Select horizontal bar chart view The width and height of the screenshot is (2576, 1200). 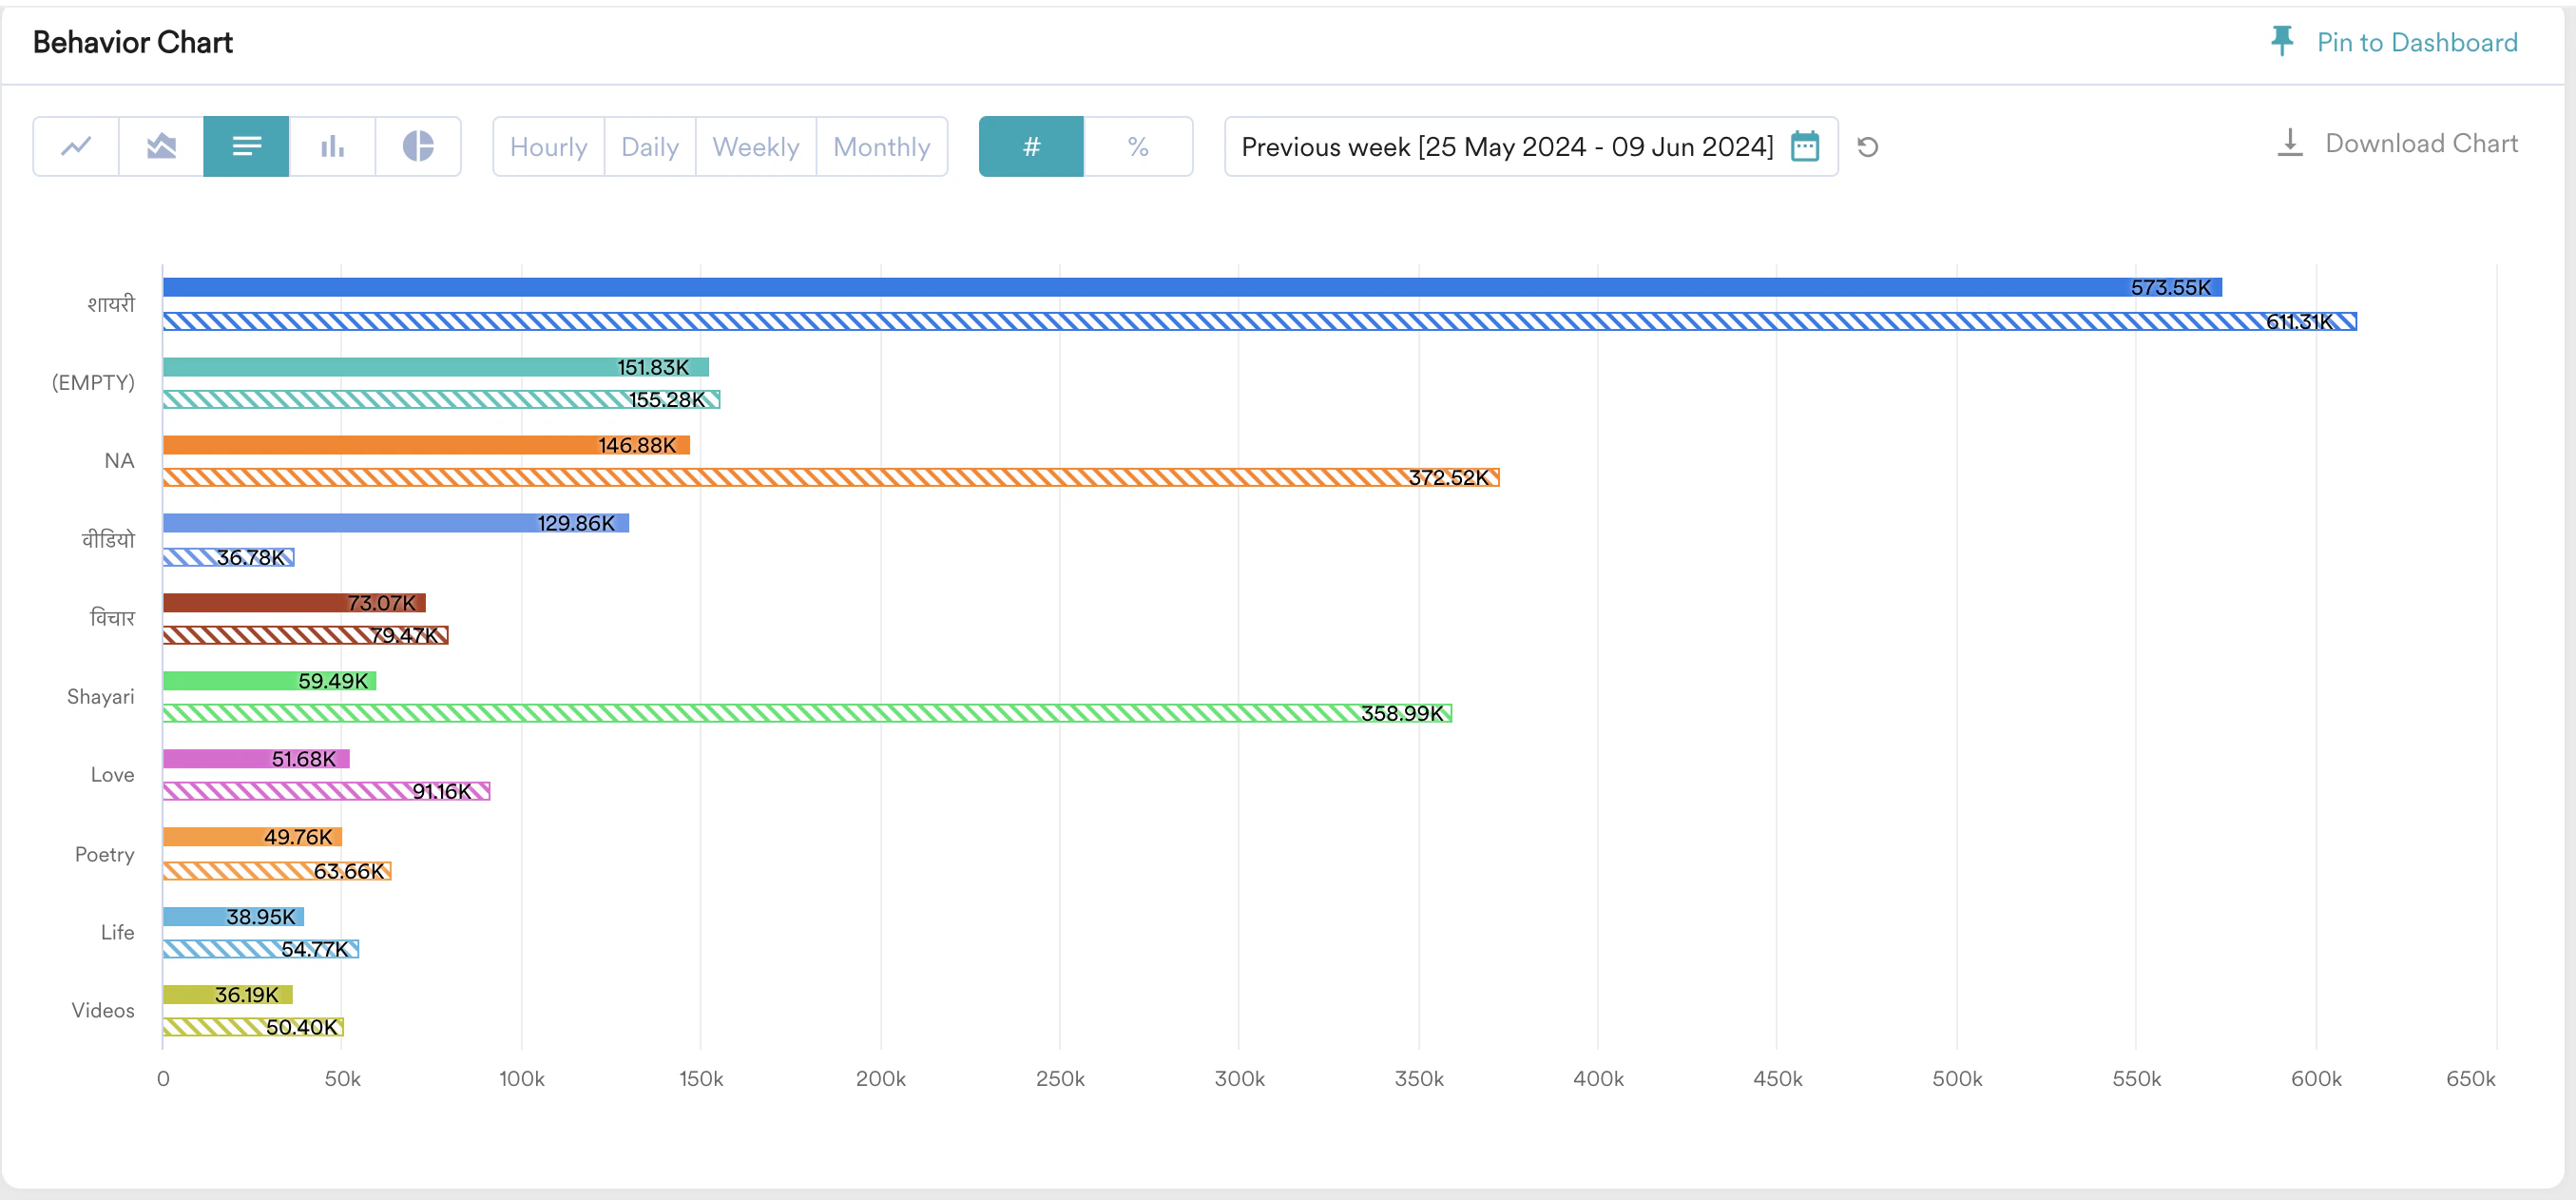(246, 147)
